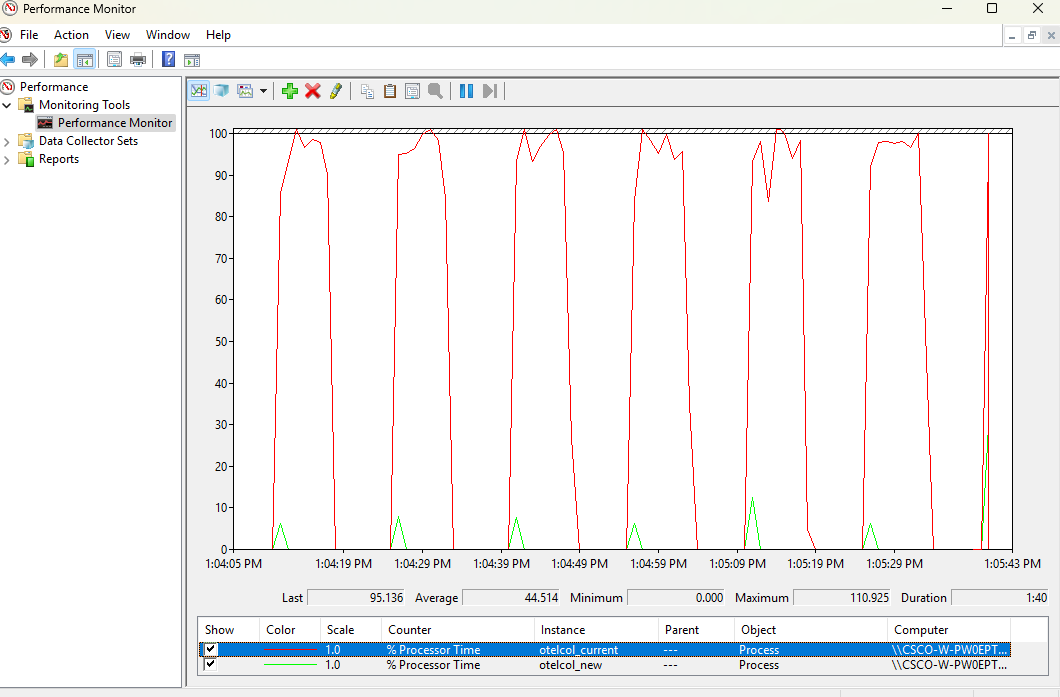Click the Zoom magnifier icon
This screenshot has width=1060, height=697.
tap(435, 91)
